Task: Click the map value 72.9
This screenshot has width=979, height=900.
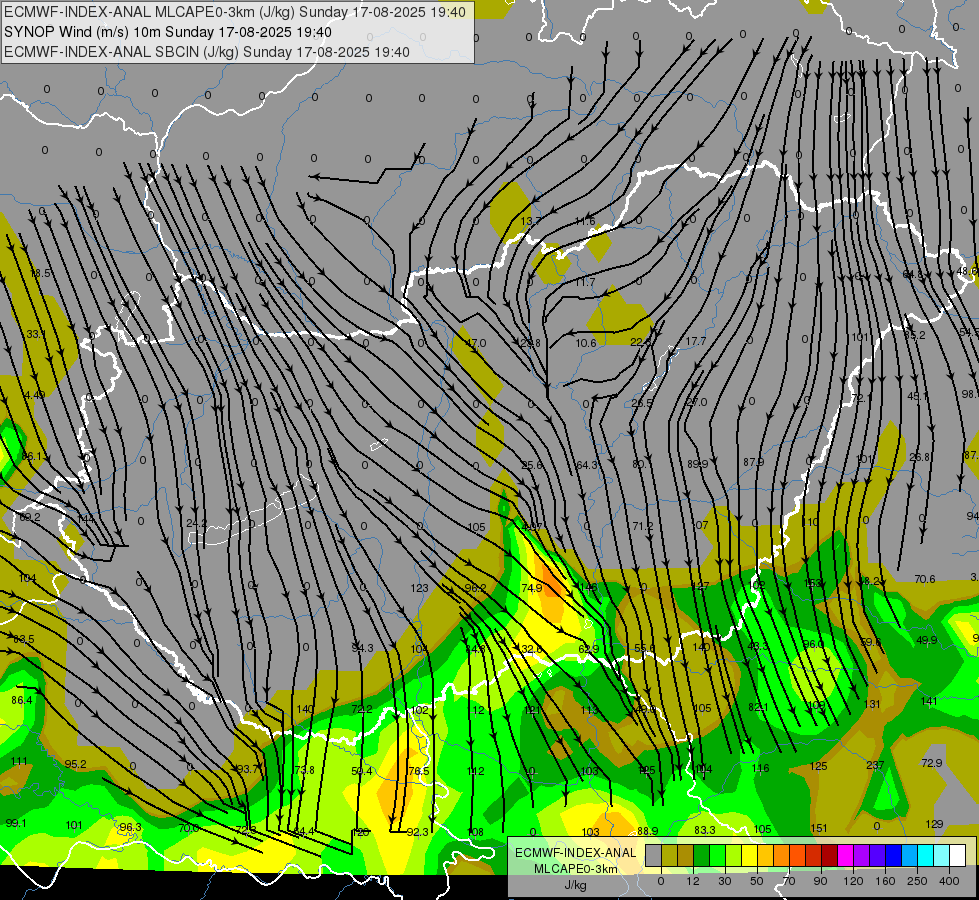Action: pos(932,763)
